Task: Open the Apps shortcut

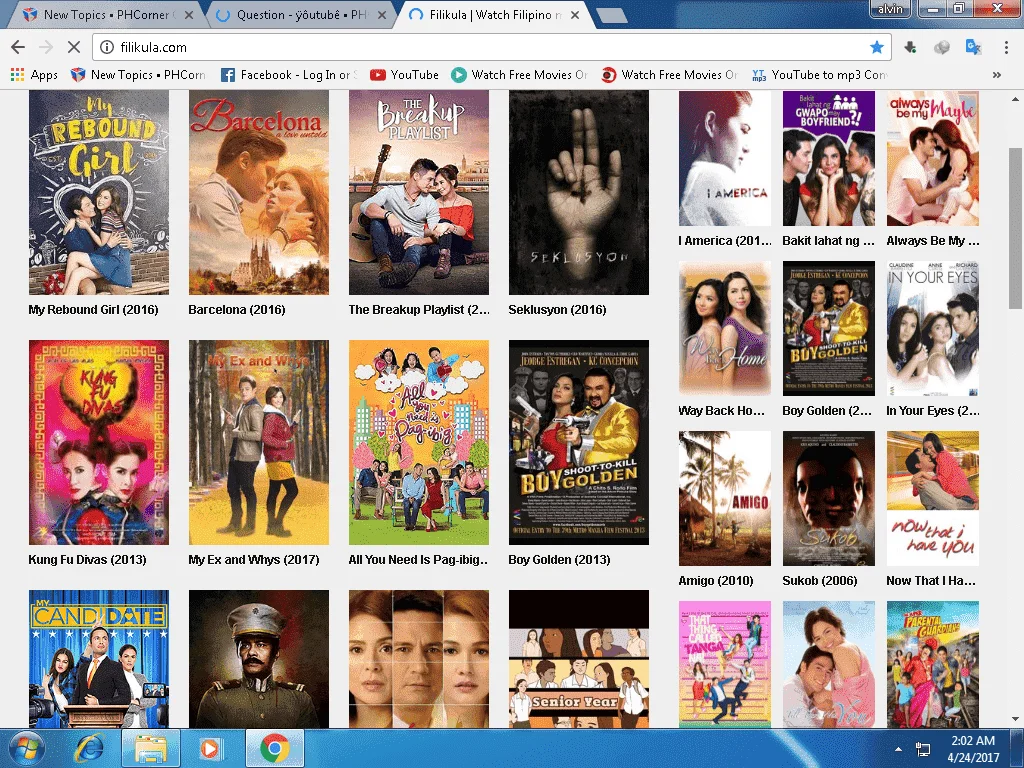Action: (34, 75)
